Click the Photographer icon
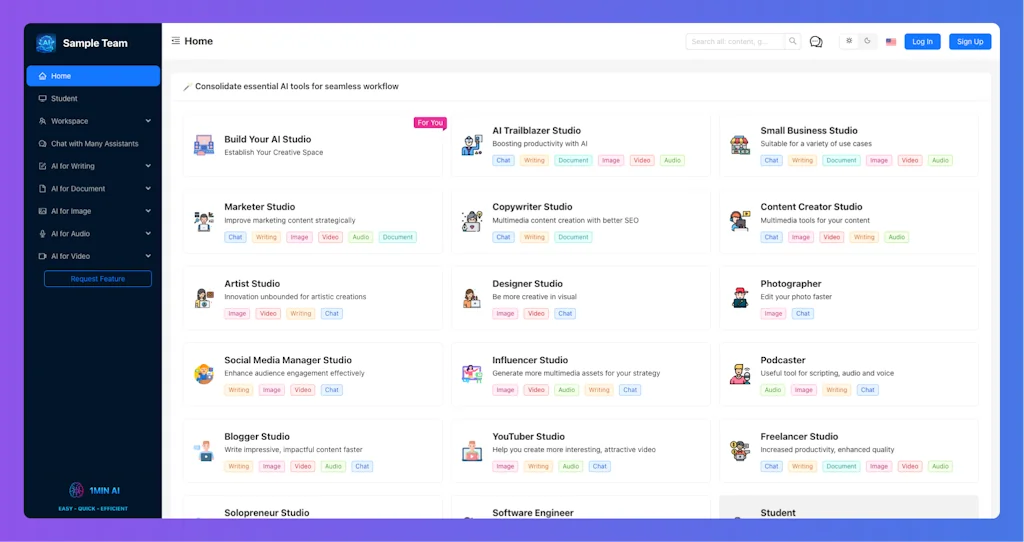This screenshot has width=1024, height=542. click(x=740, y=298)
